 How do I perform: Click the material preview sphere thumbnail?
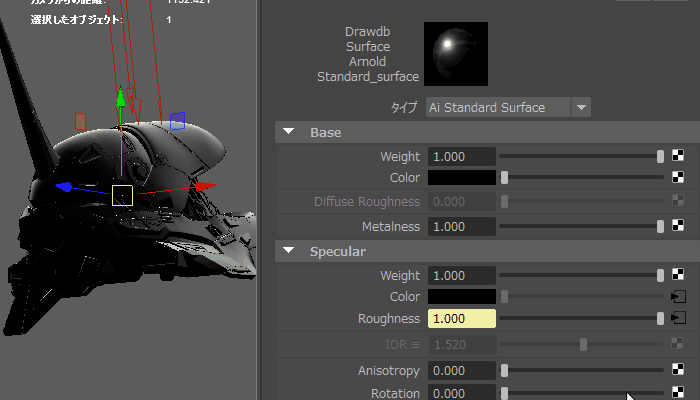[x=456, y=54]
